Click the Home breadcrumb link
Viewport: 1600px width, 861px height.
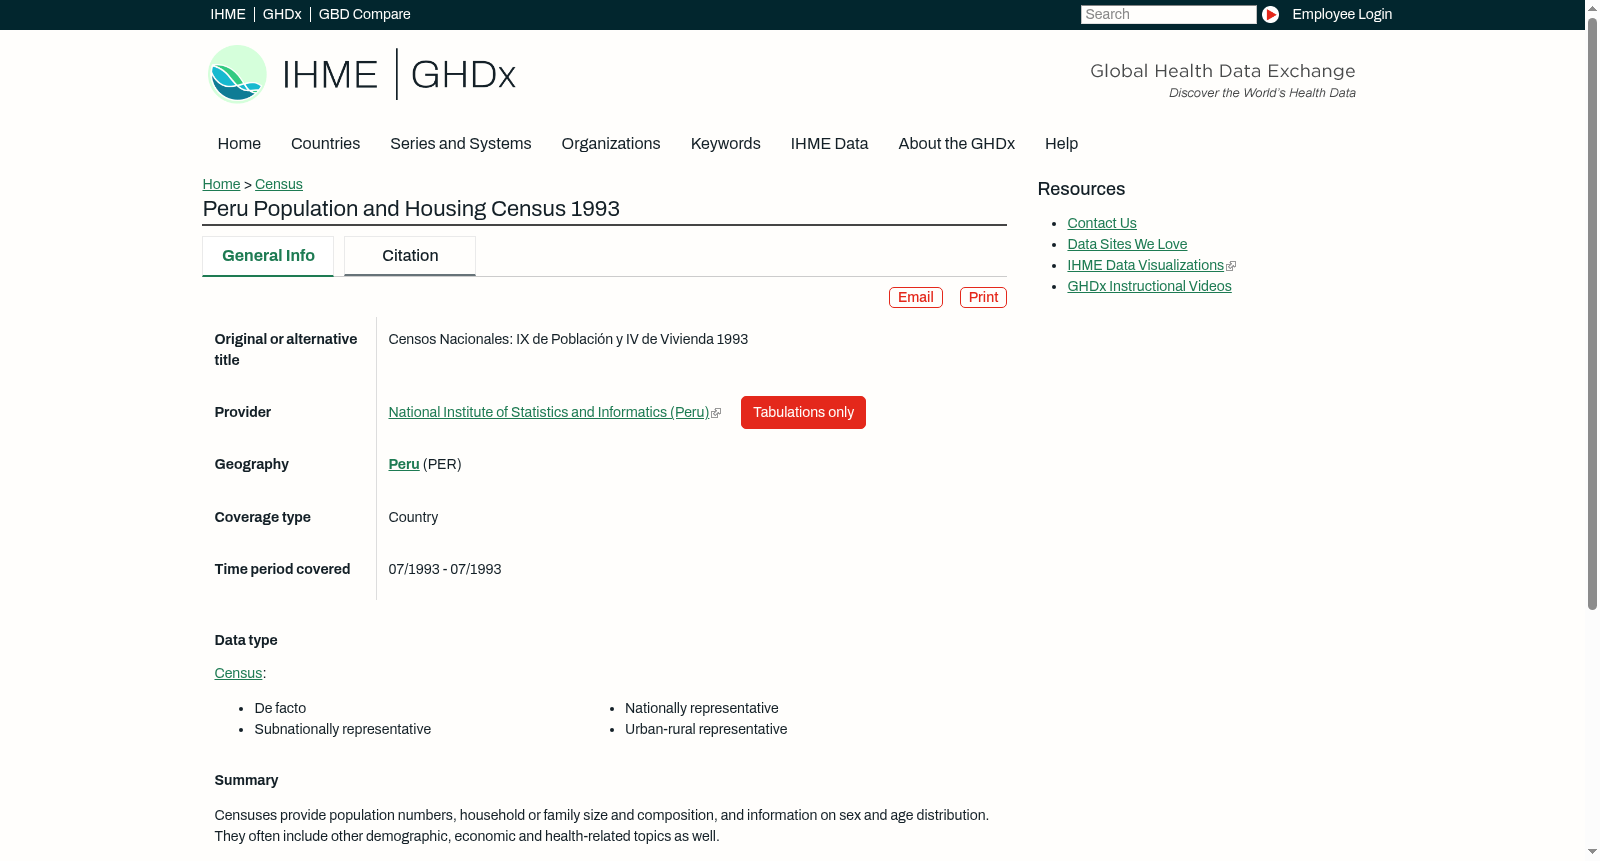click(x=221, y=184)
